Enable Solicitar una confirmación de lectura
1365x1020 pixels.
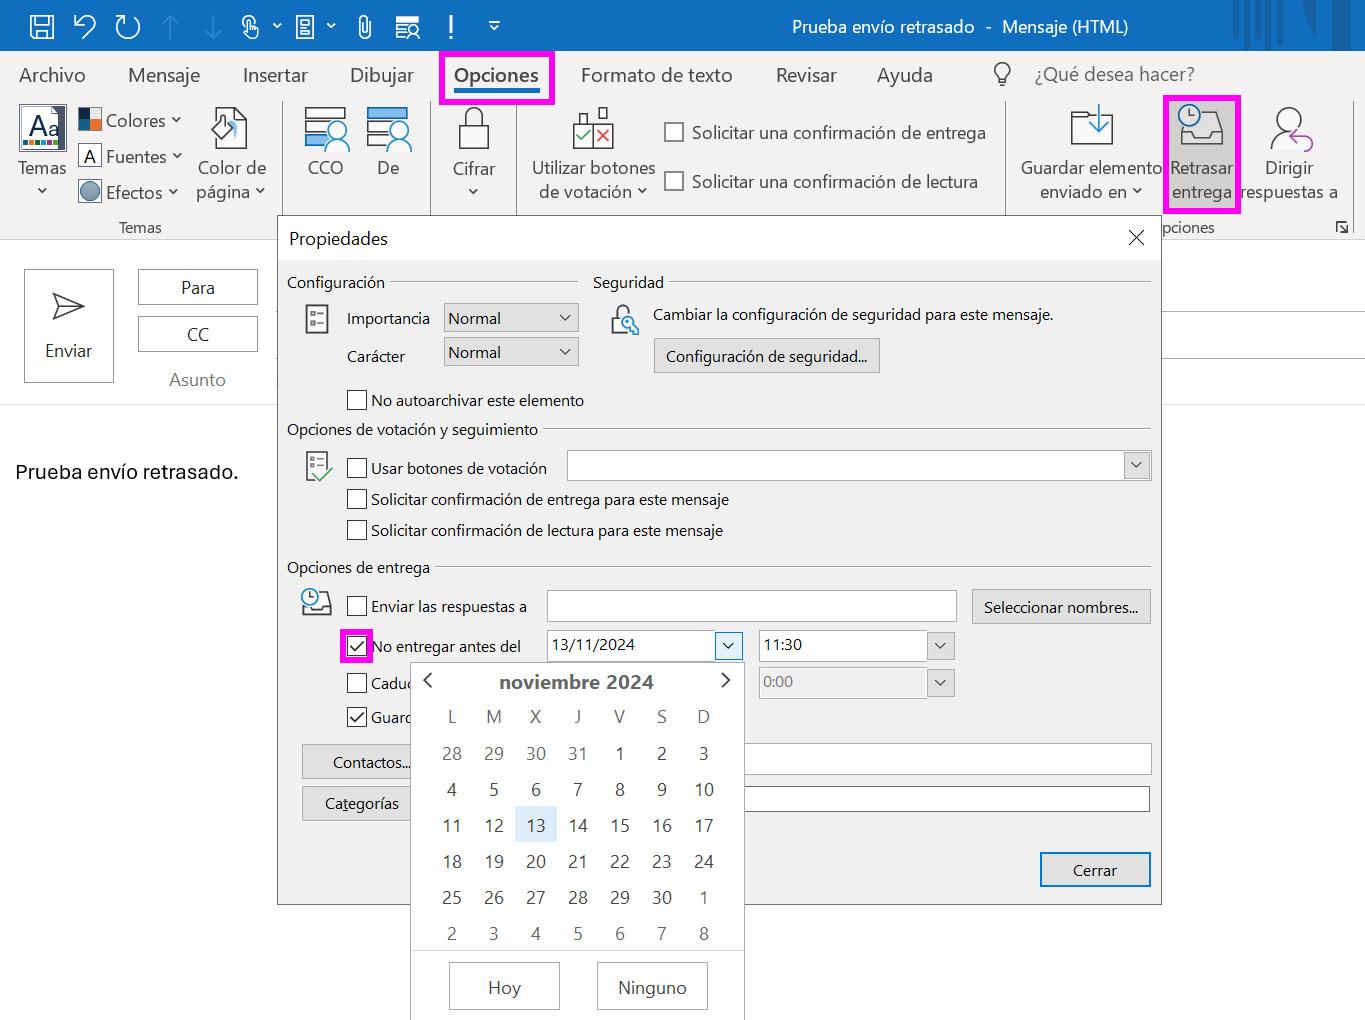pyautogui.click(x=674, y=182)
